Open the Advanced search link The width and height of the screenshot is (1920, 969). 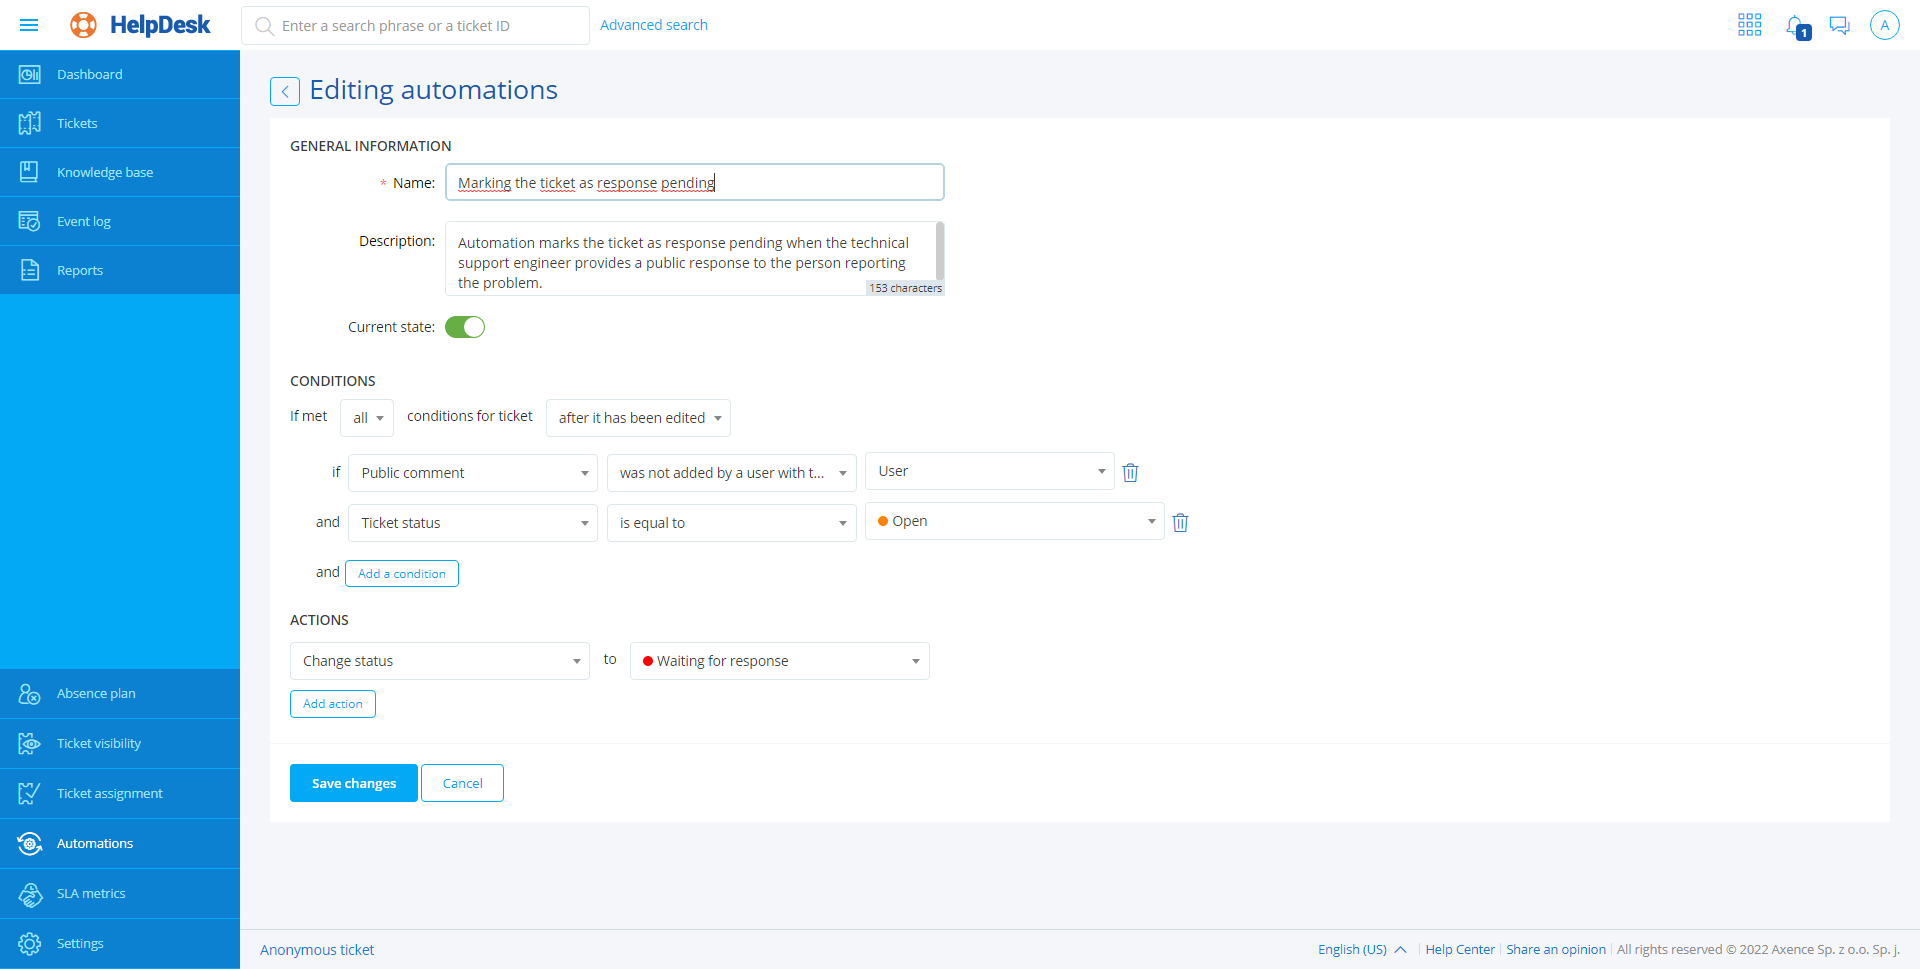click(x=653, y=25)
